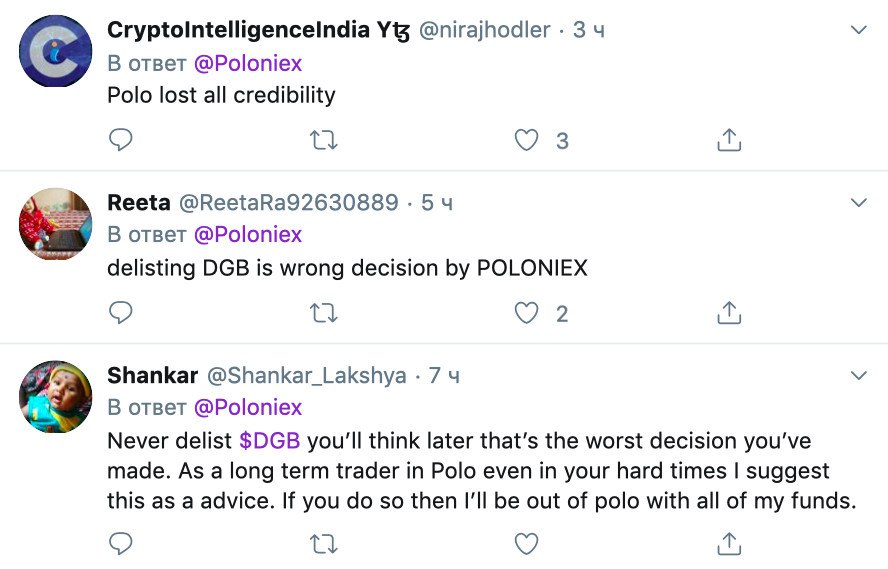Open the dropdown arrow on Shankar's tweet
This screenshot has width=888, height=569.
coord(858,376)
